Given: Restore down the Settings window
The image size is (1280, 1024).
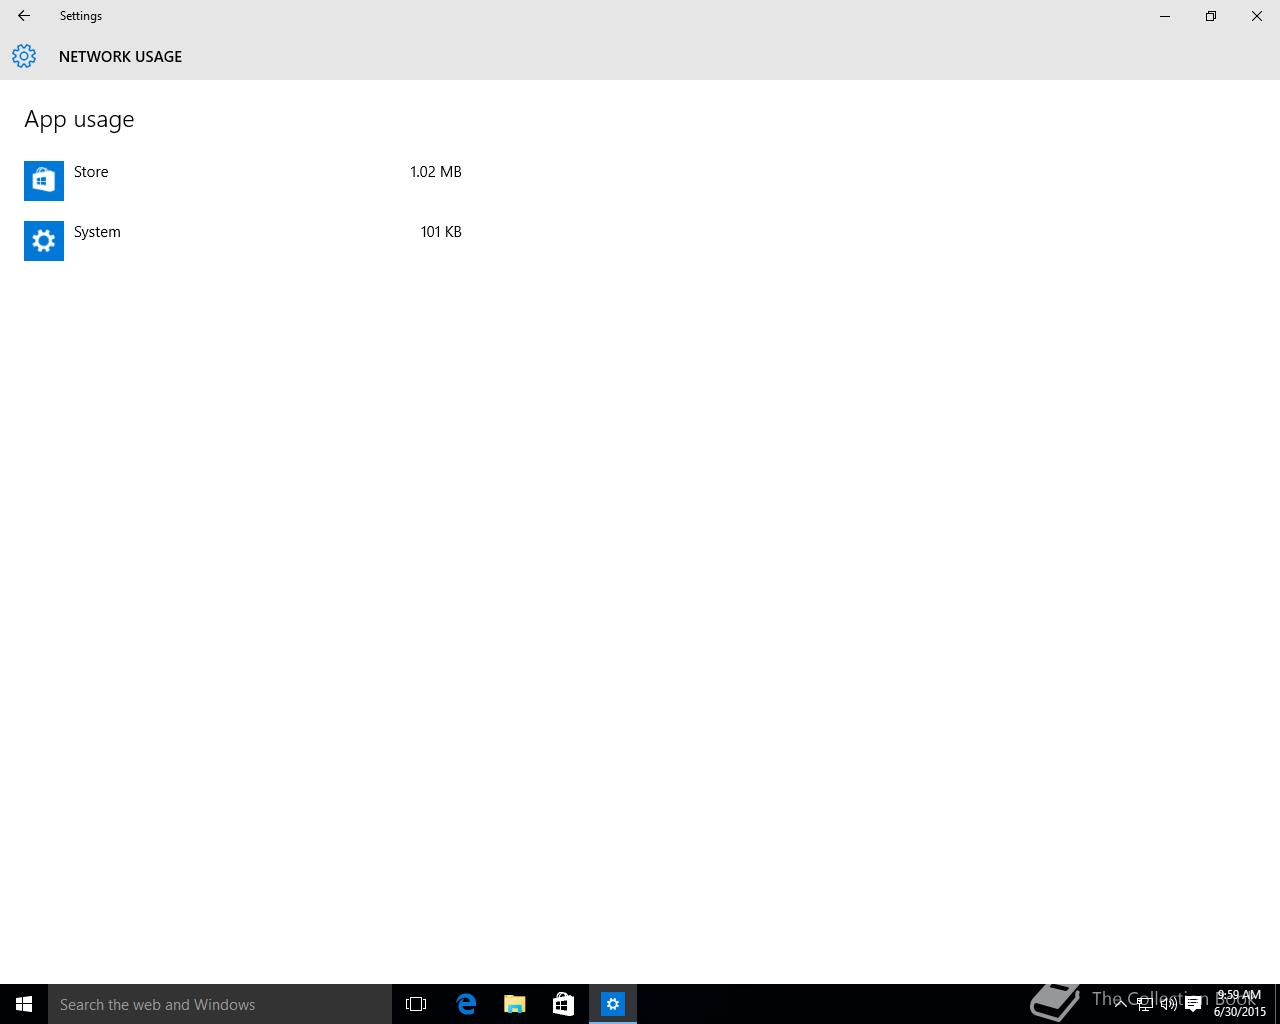Looking at the screenshot, I should point(1211,16).
